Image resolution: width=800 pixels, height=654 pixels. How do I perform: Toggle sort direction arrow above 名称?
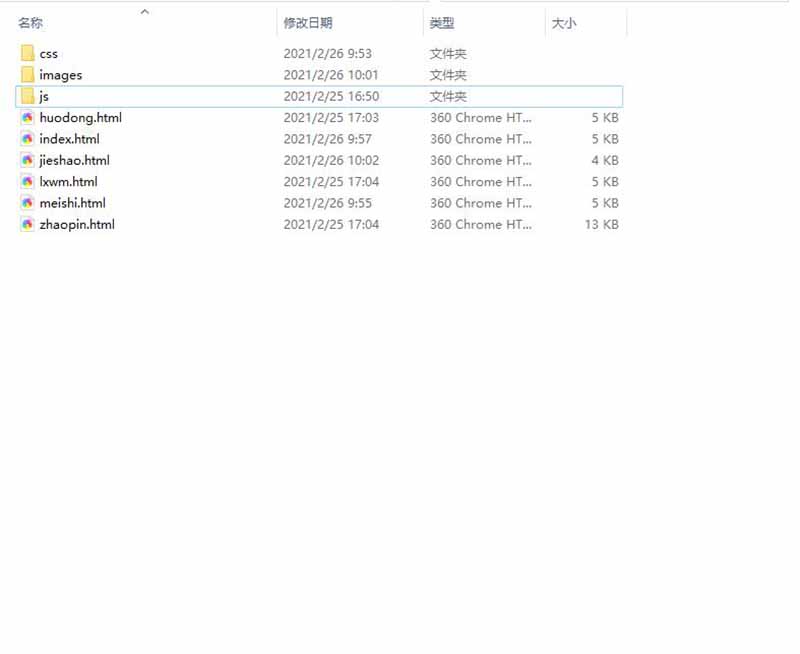145,12
